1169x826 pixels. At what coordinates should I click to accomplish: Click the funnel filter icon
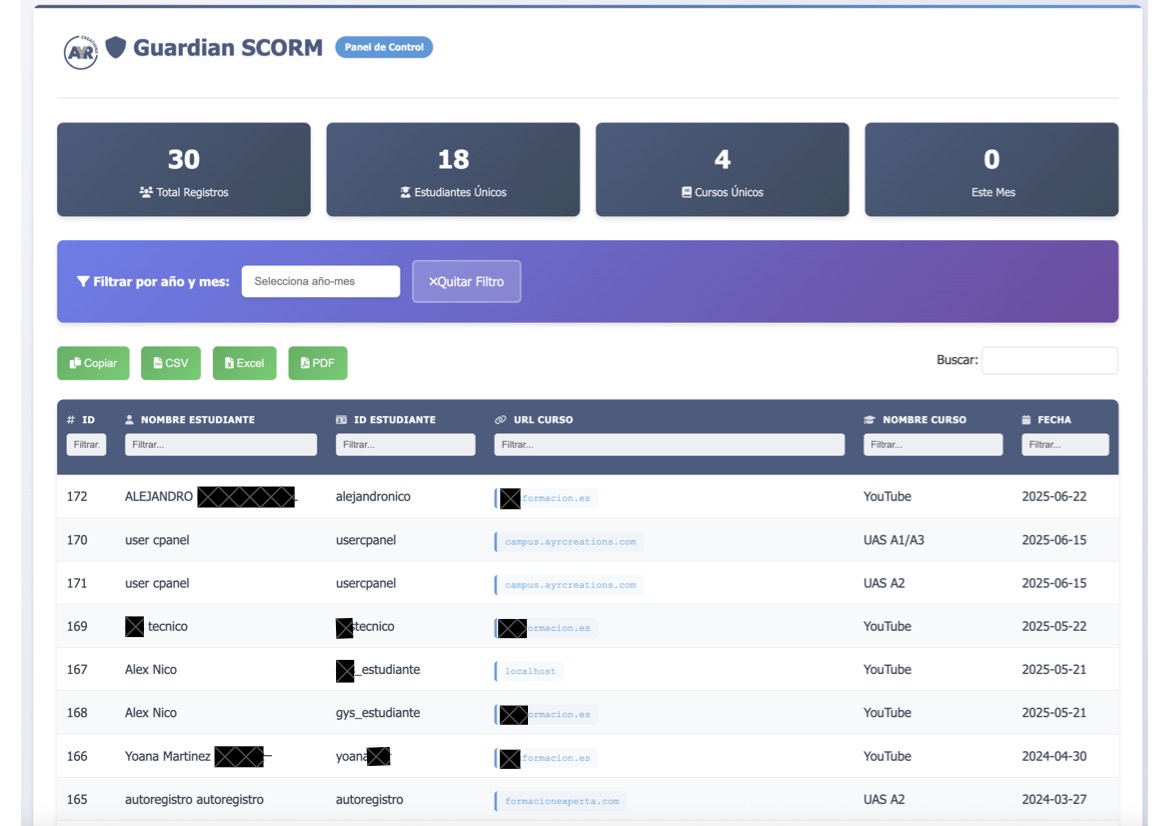point(83,282)
